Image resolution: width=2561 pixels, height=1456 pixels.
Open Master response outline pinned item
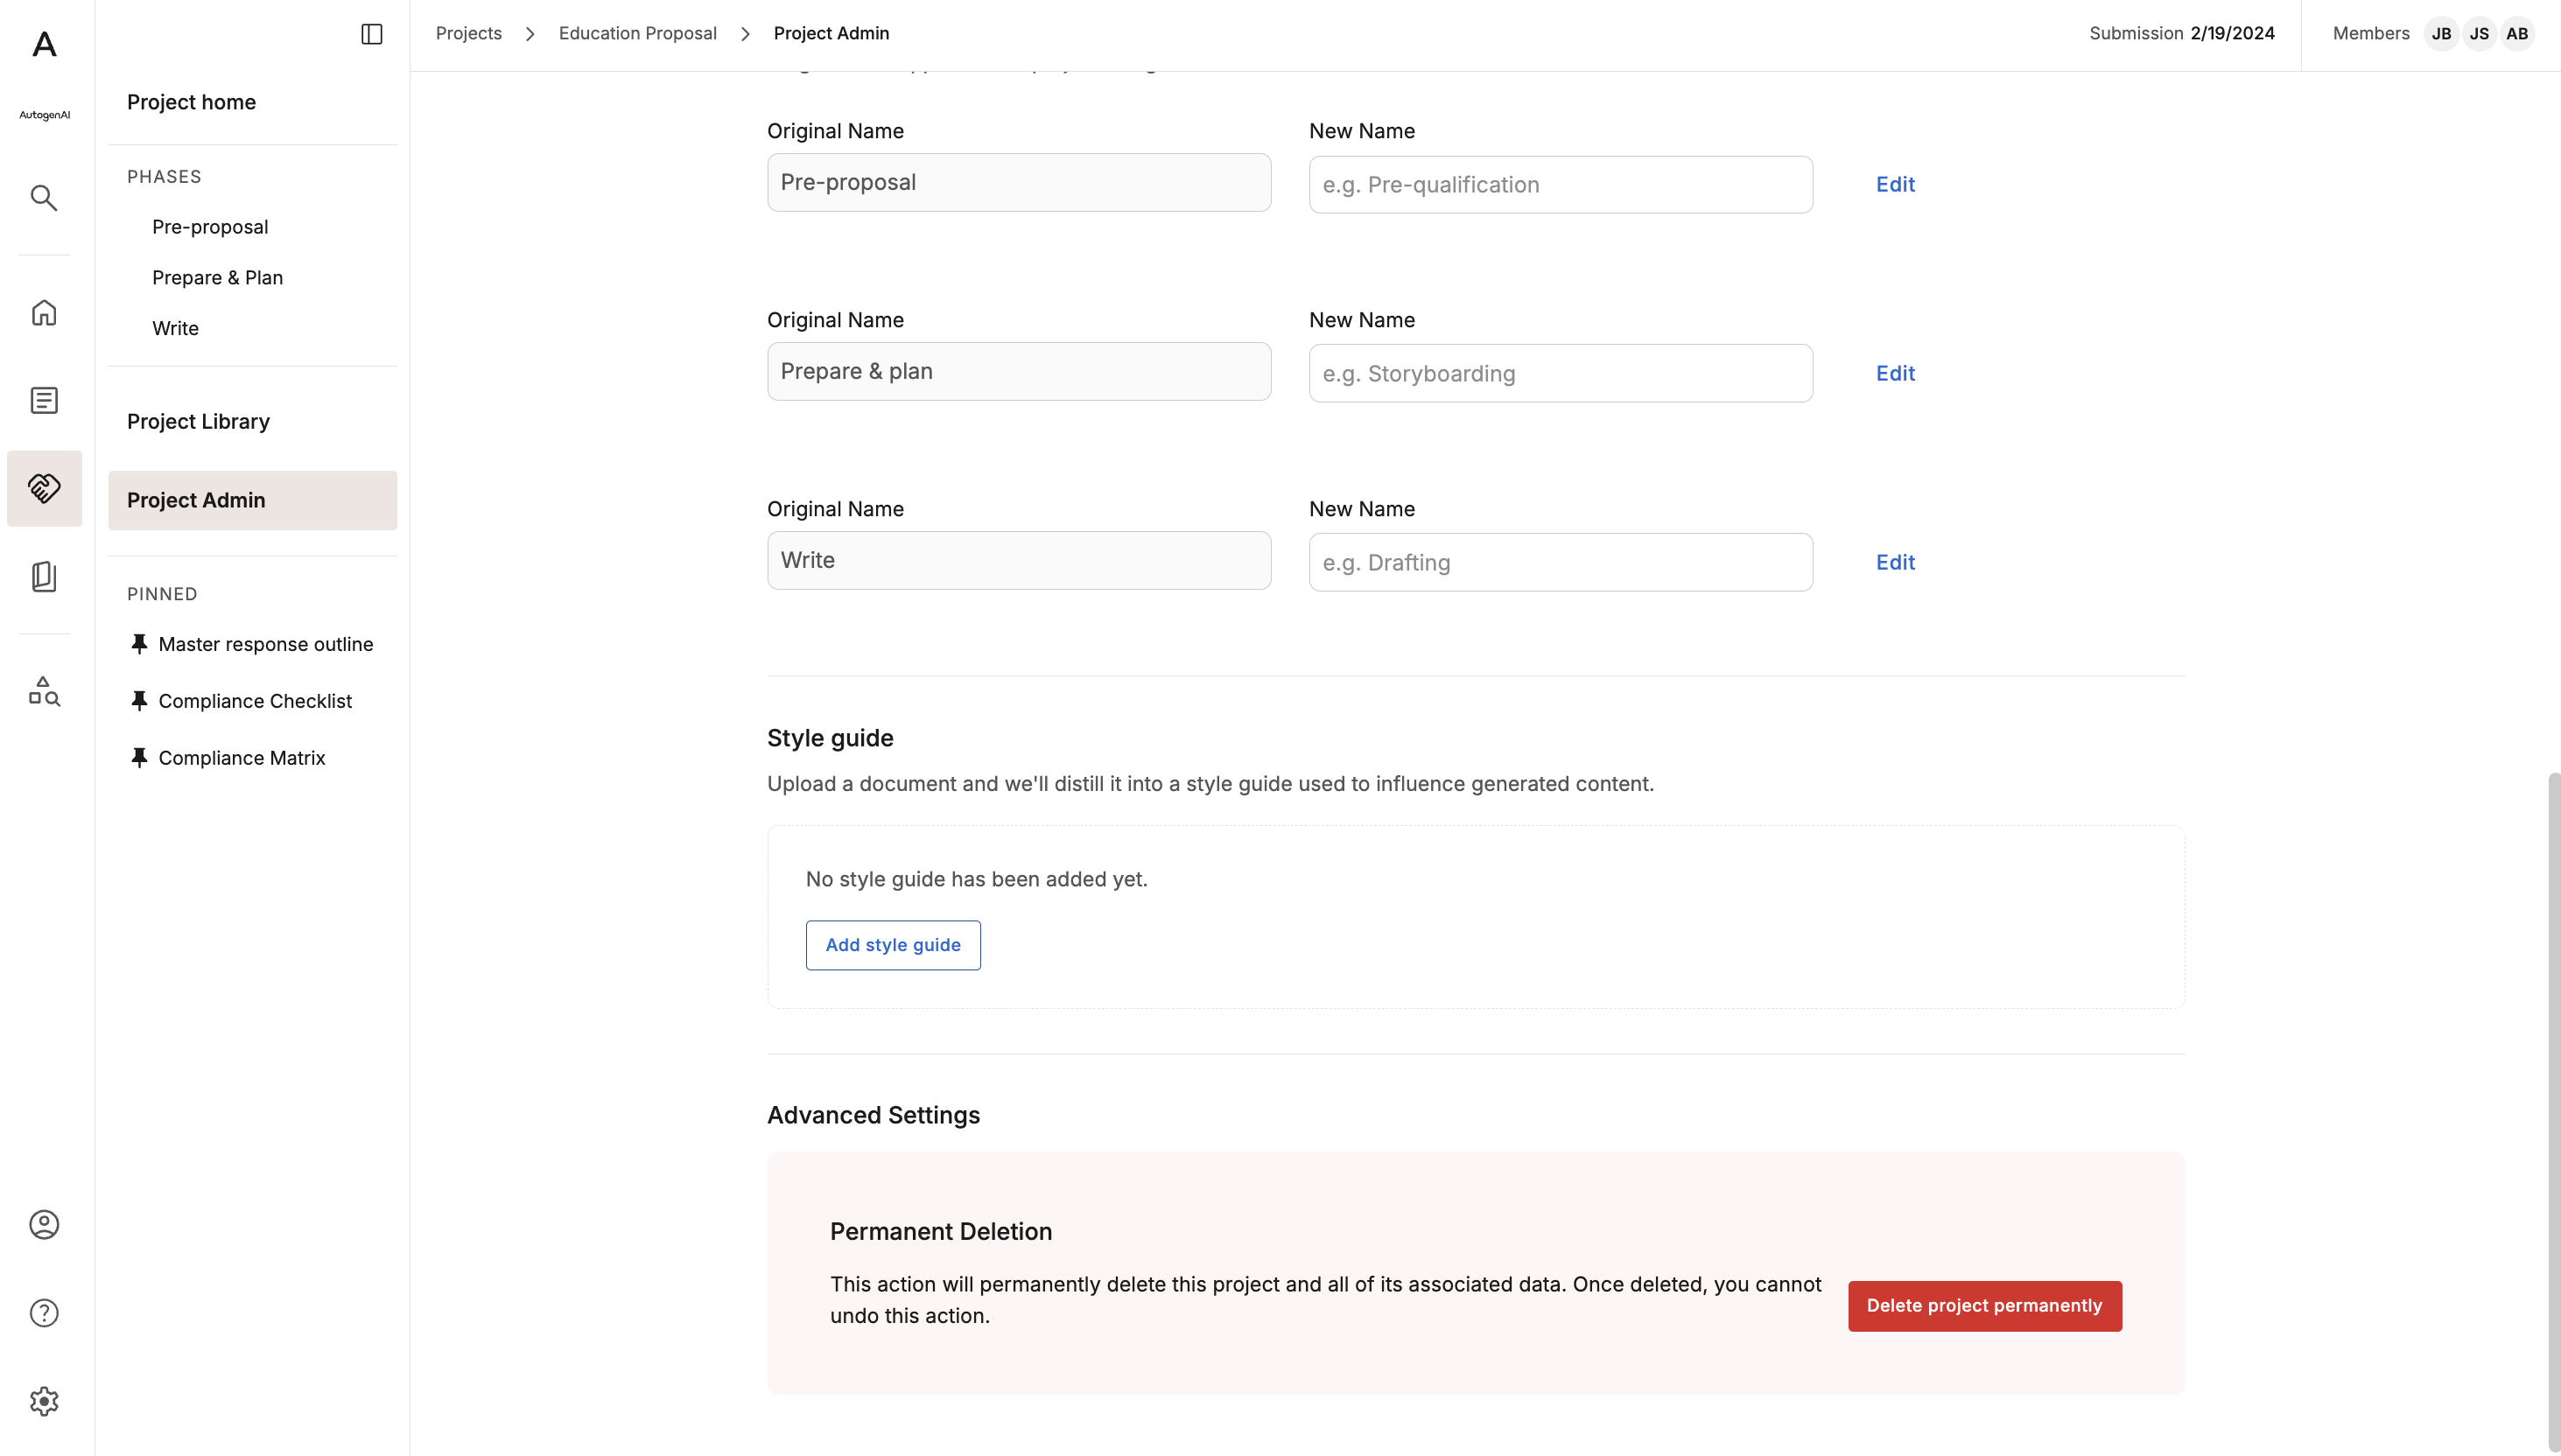[x=265, y=644]
